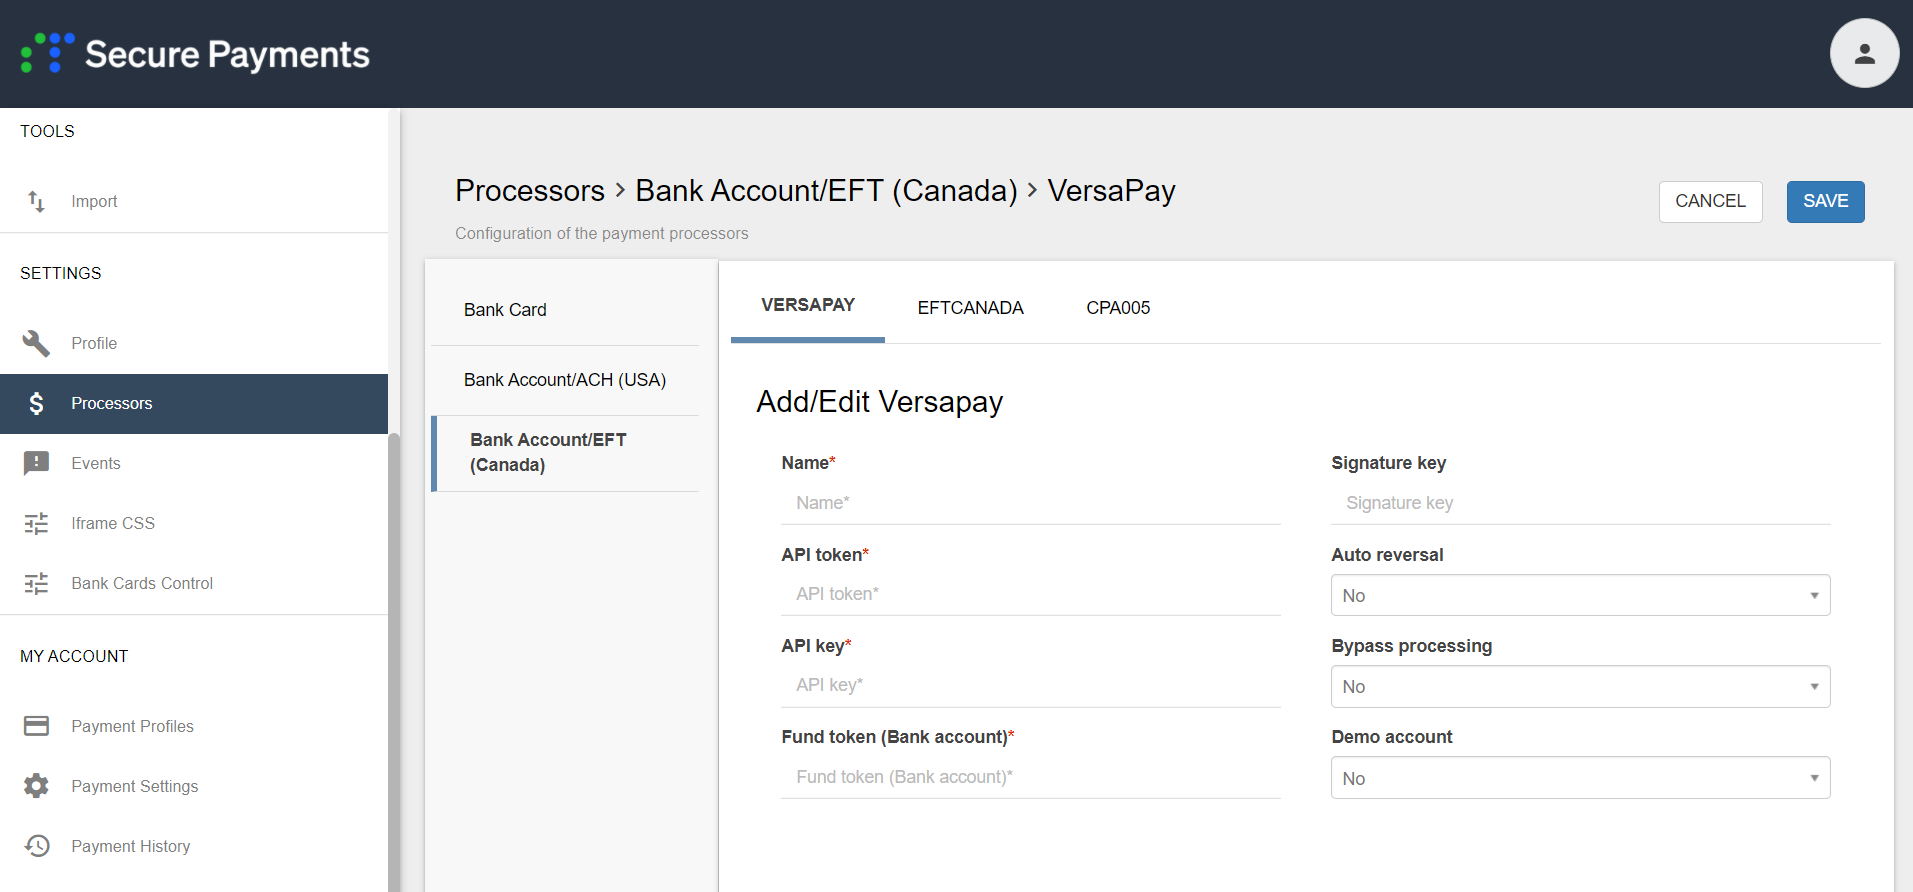Focus the Name input field
Viewport: 1913px width, 892px height.
coord(1030,503)
